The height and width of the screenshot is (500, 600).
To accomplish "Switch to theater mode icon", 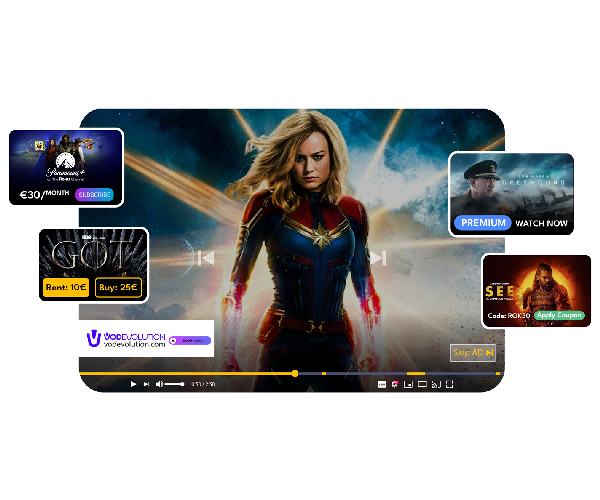I will 422,384.
